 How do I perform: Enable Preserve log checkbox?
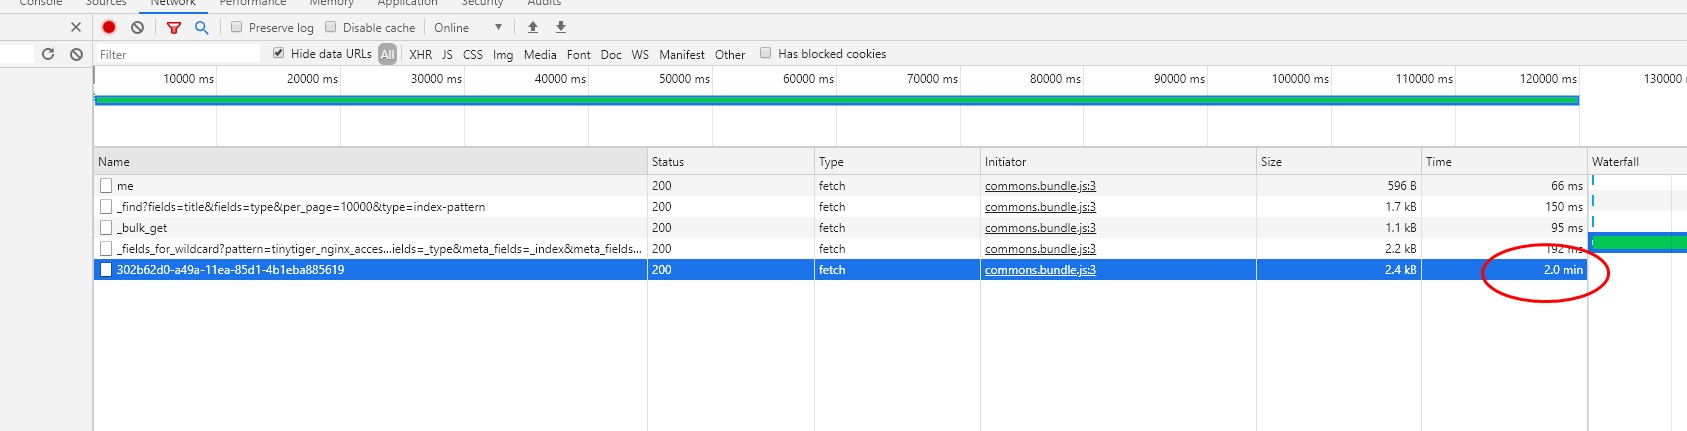point(237,27)
